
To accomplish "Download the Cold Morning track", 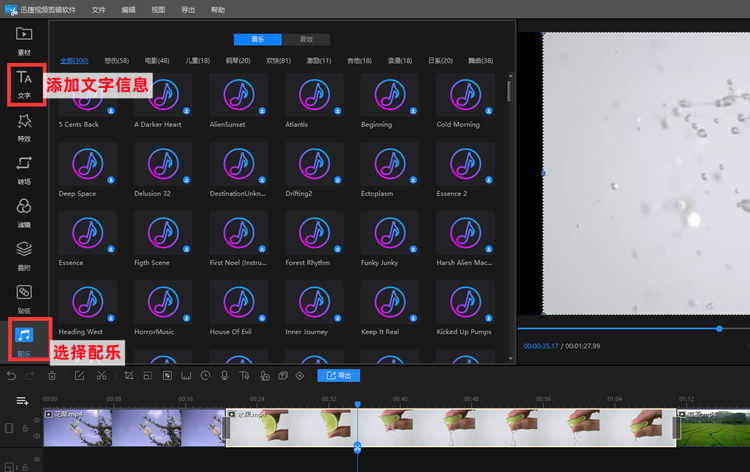I will click(489, 111).
